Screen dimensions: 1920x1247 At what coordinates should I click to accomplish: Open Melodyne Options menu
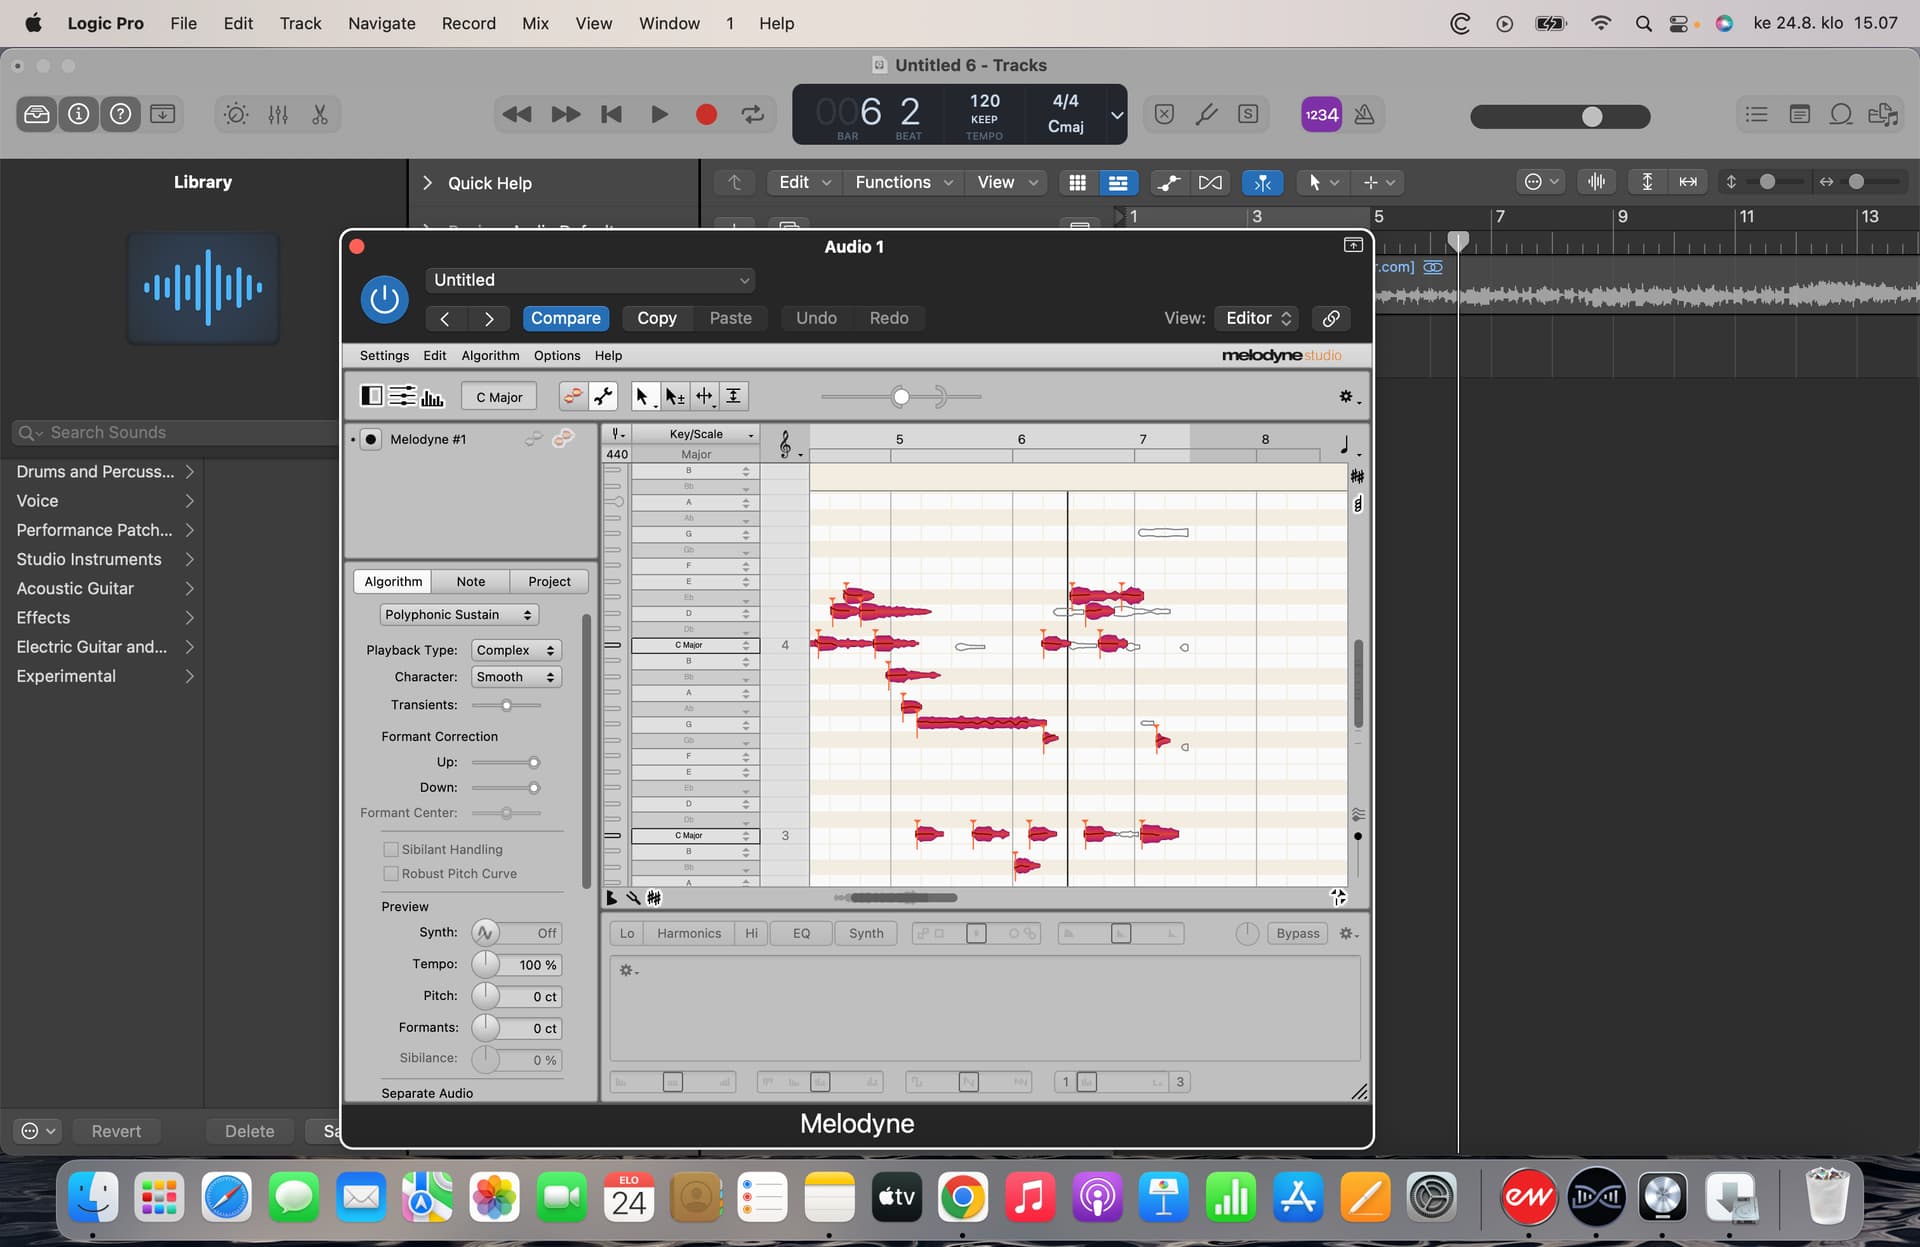point(557,355)
